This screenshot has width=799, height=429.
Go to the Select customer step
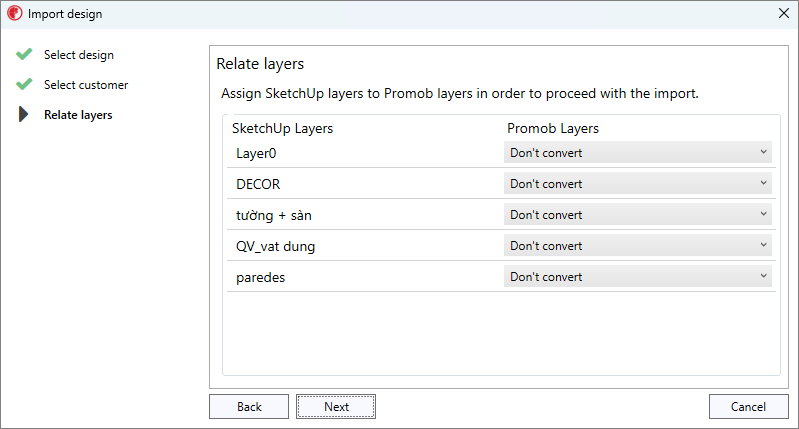pyautogui.click(x=86, y=85)
